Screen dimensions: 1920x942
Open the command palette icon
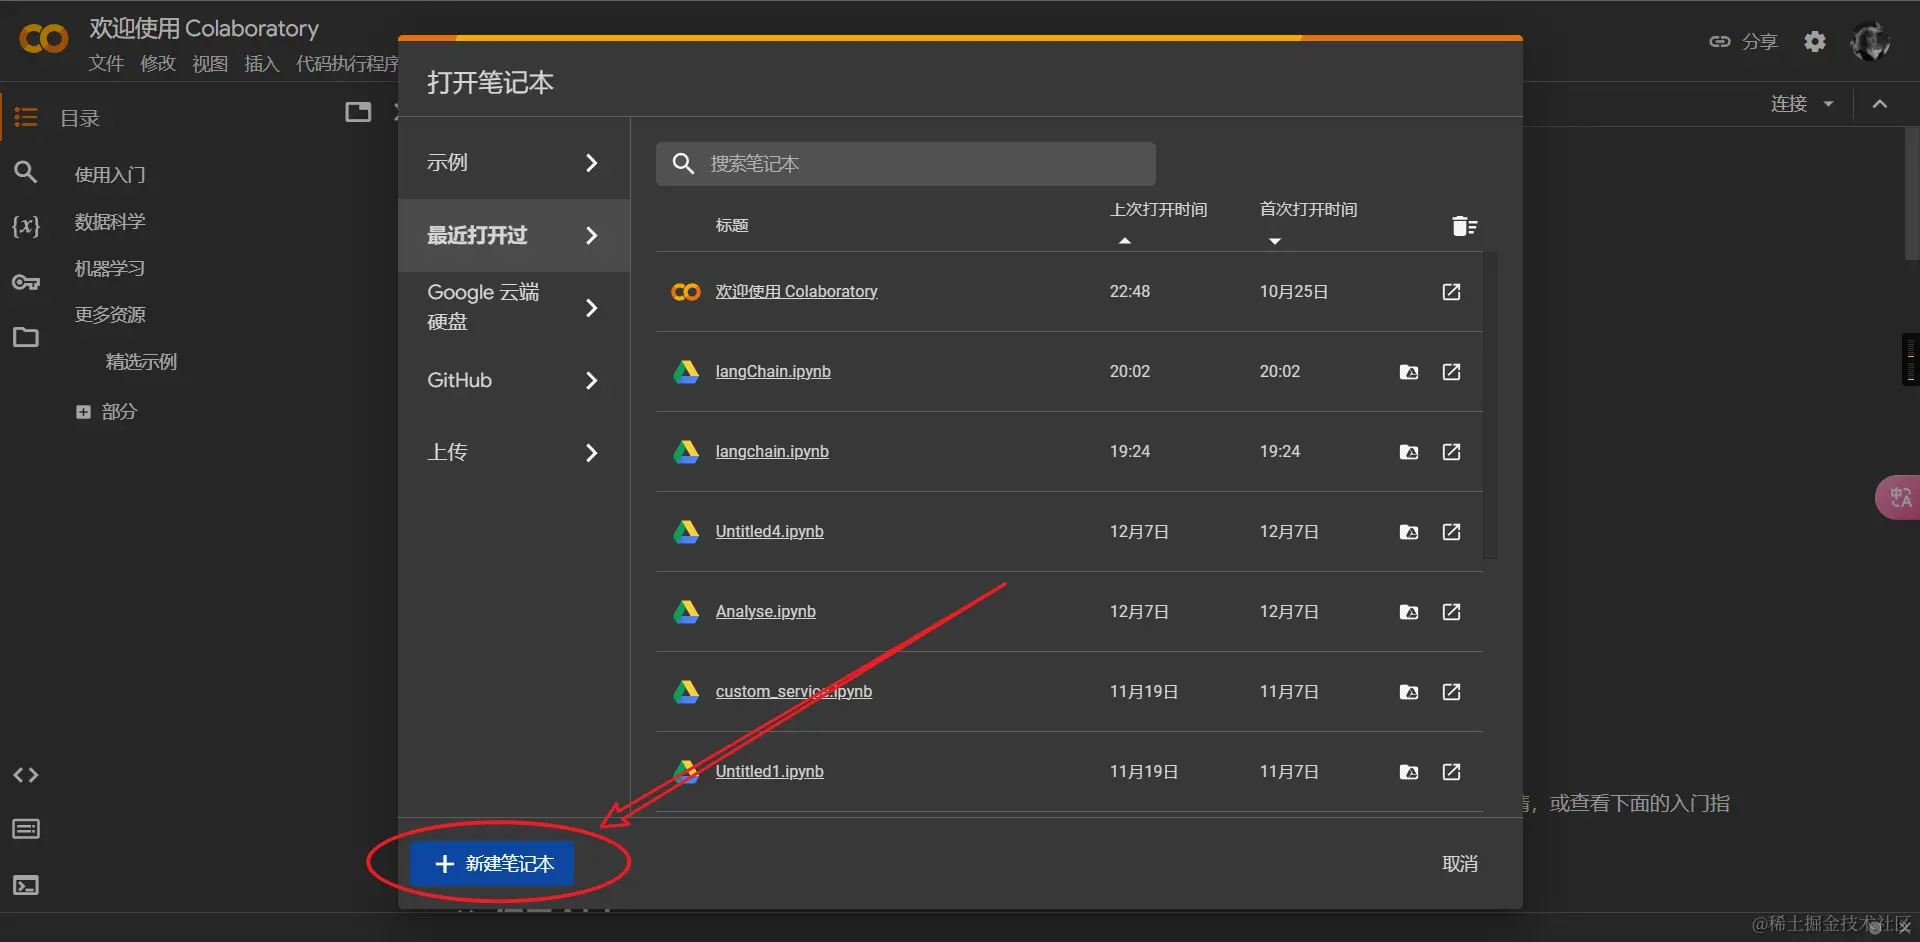(x=26, y=829)
